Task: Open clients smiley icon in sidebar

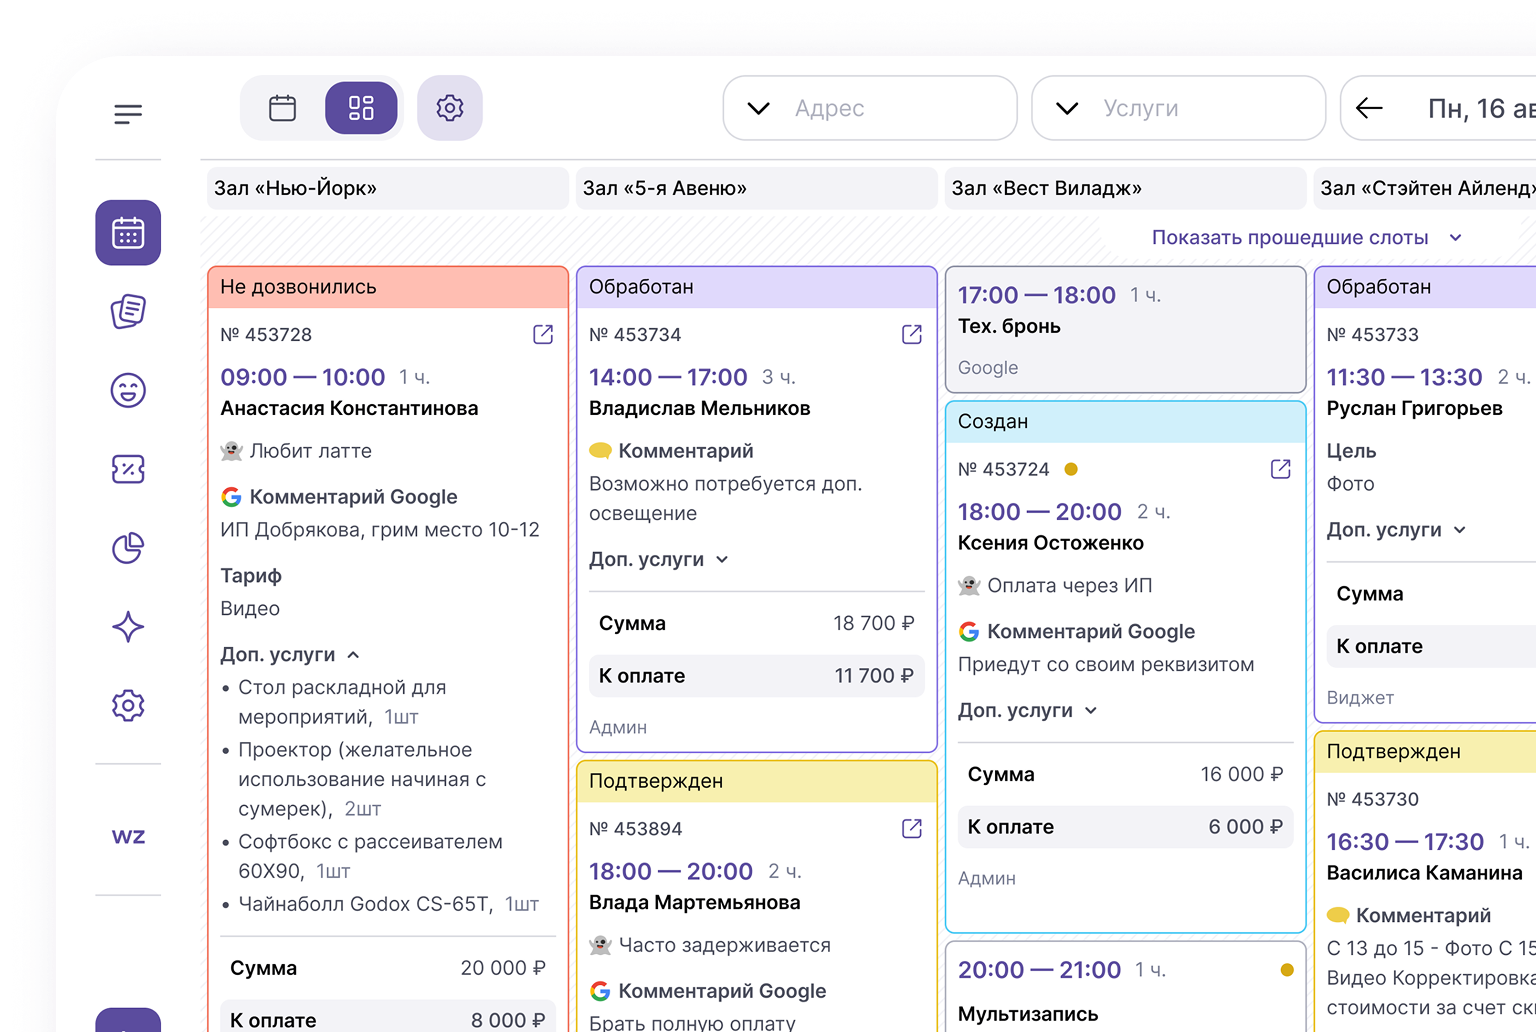Action: 128,390
